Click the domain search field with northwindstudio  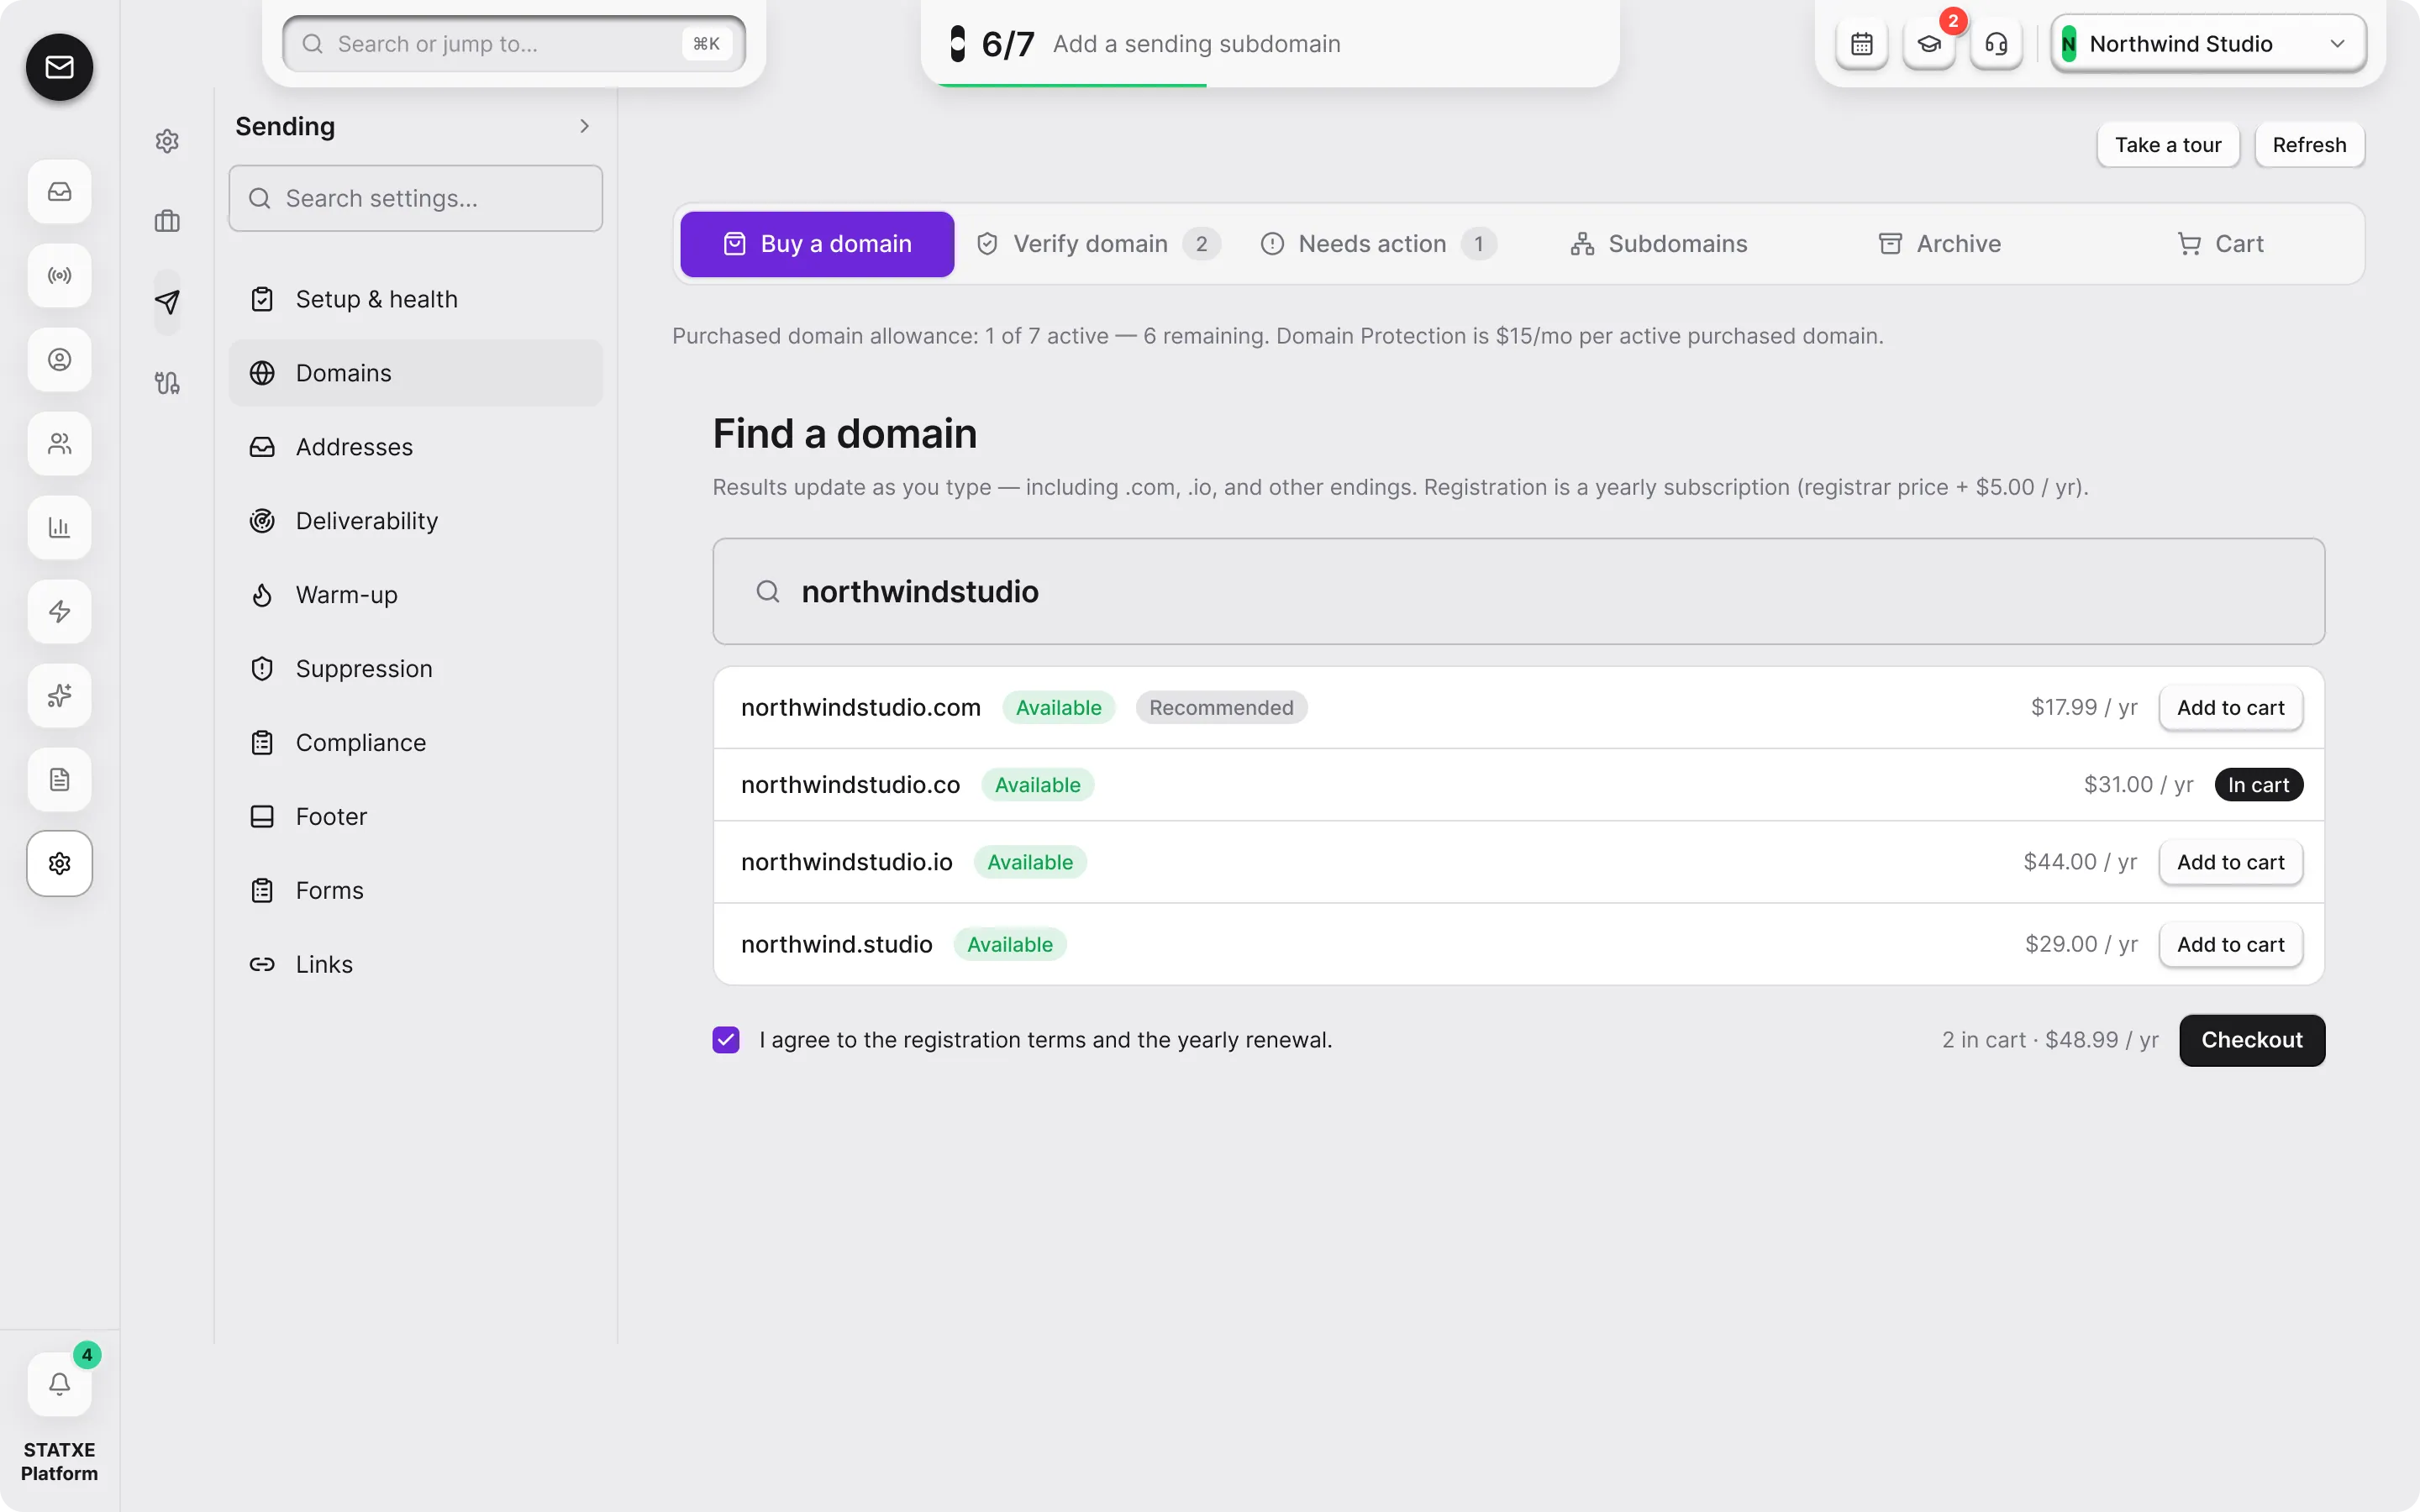point(1518,591)
